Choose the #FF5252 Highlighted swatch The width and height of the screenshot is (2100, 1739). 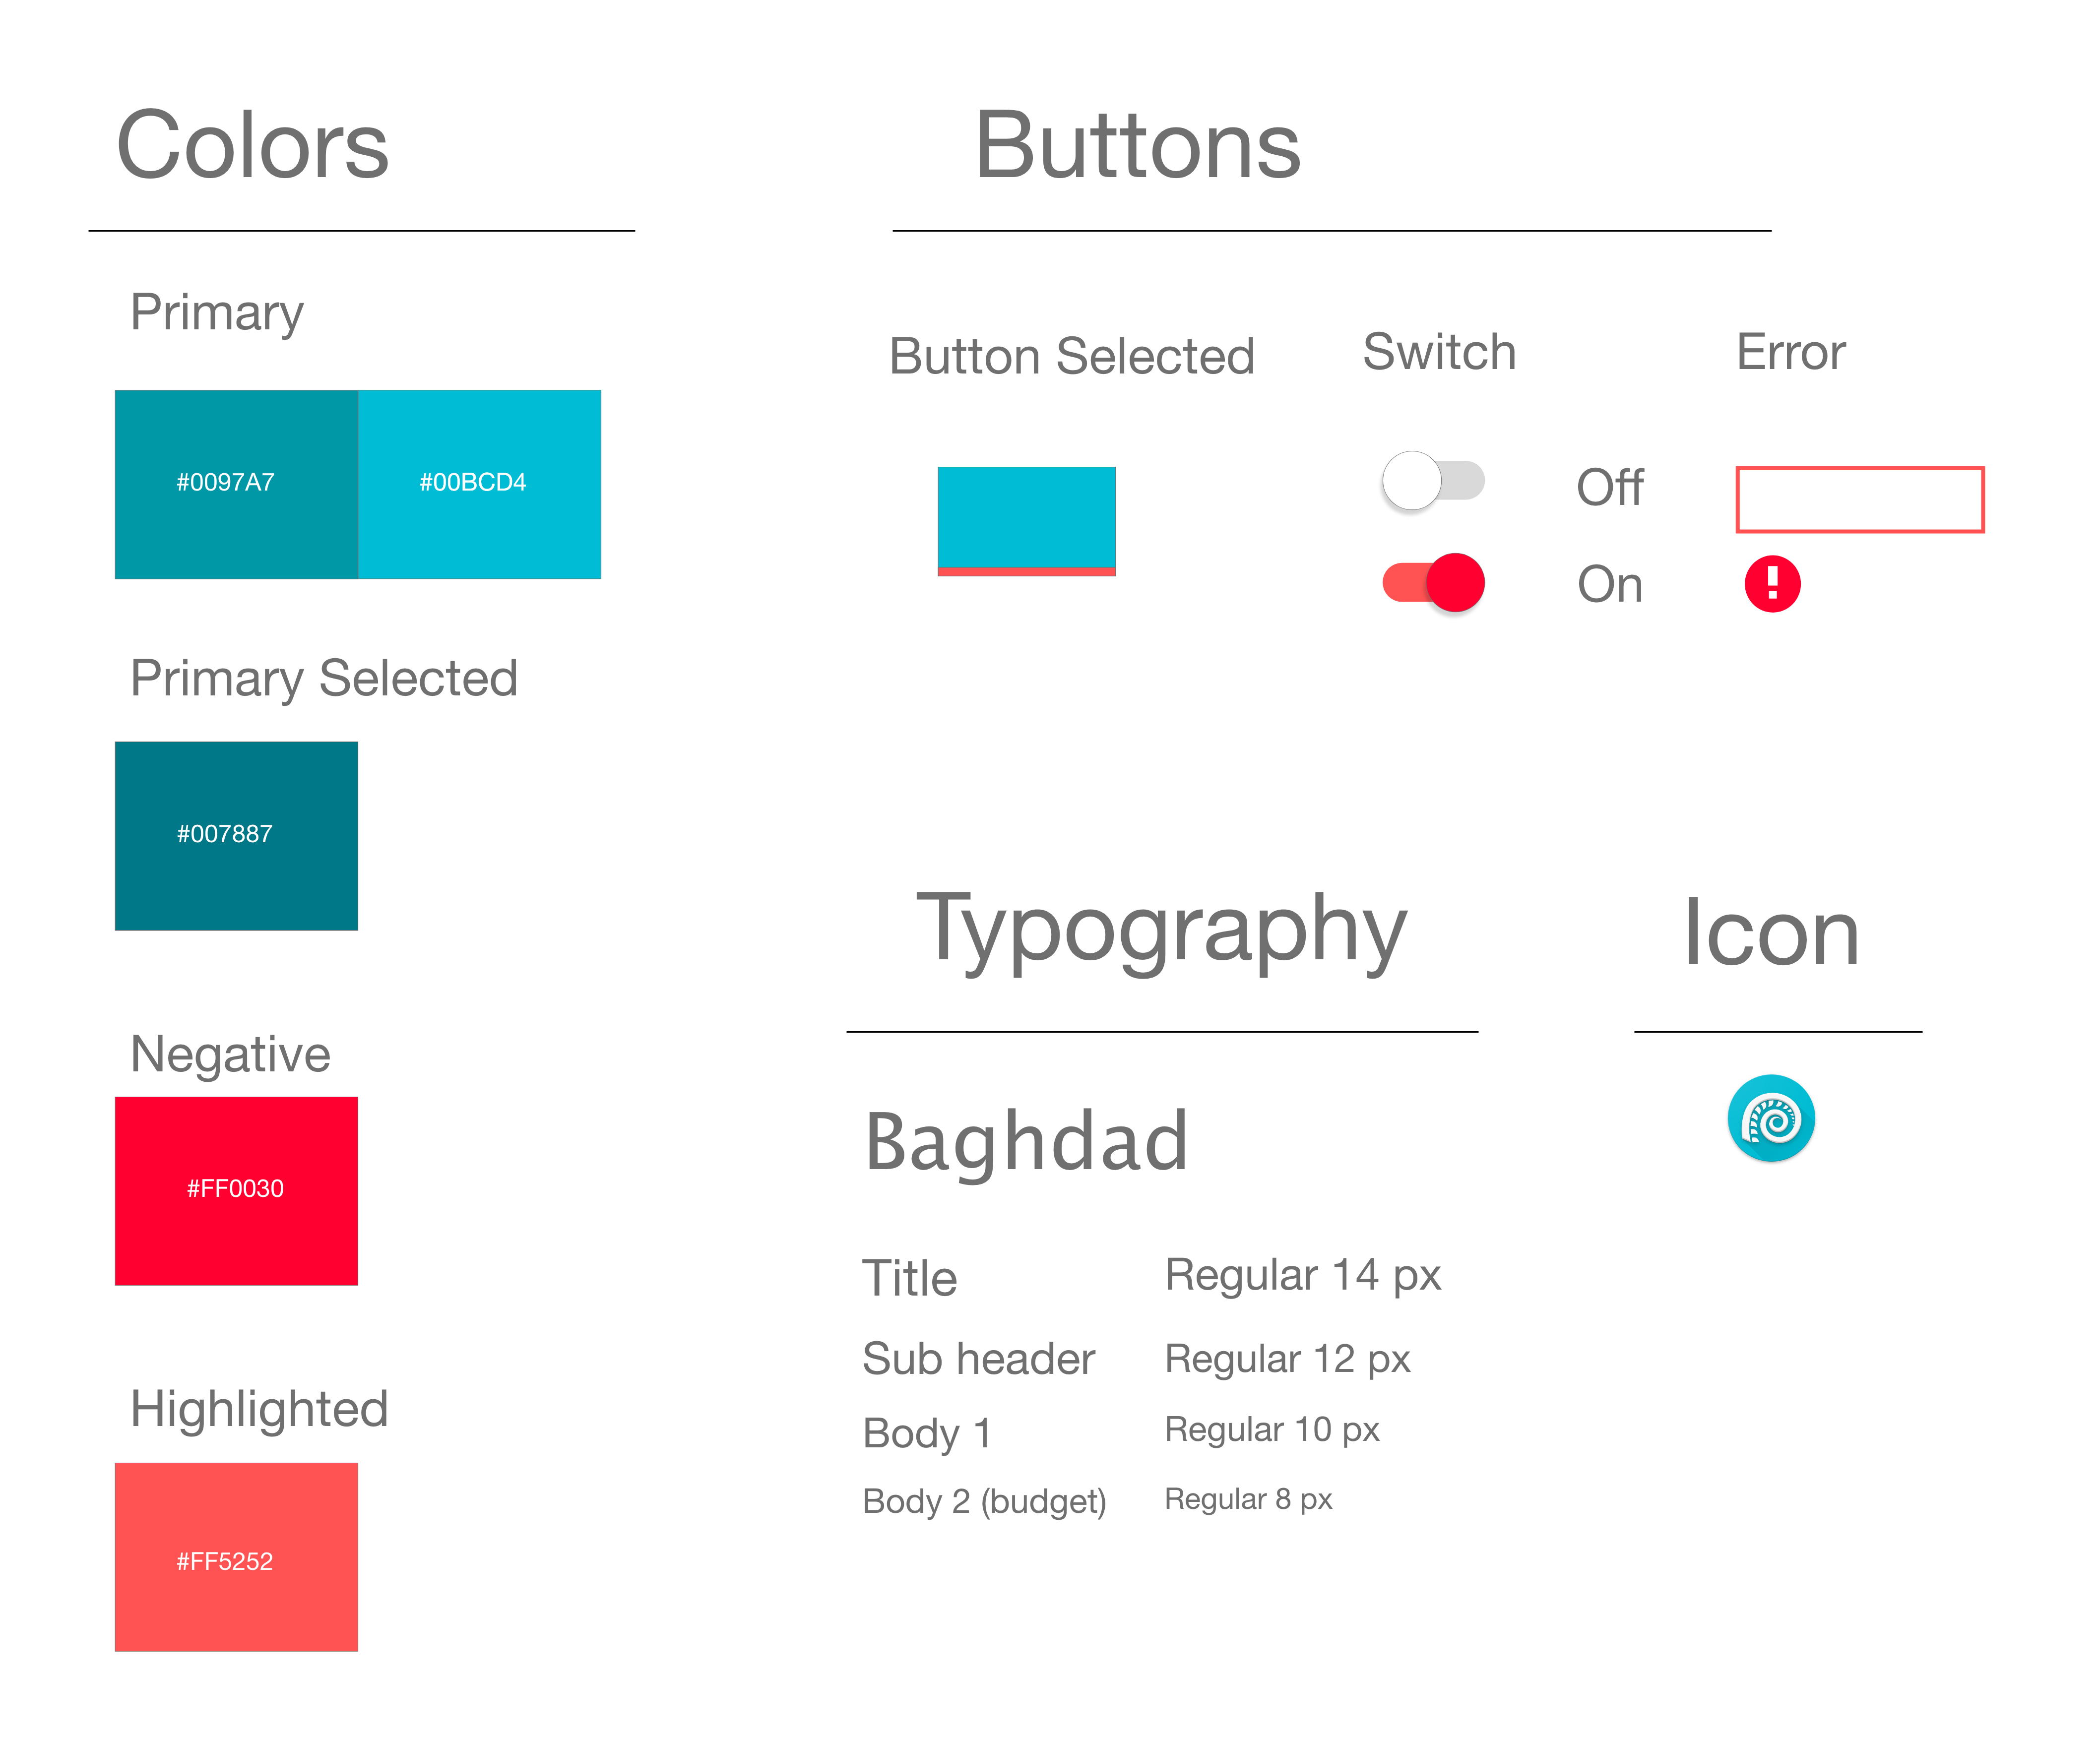(x=236, y=1557)
